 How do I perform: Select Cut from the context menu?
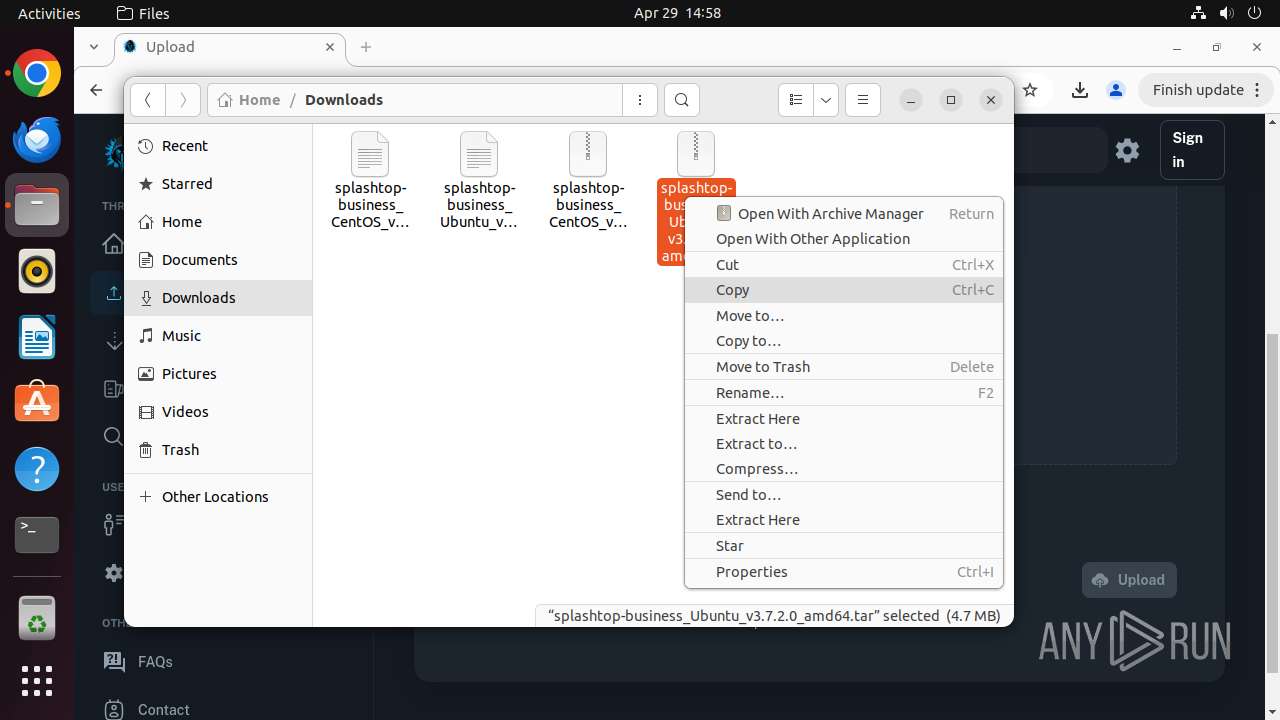click(x=844, y=265)
